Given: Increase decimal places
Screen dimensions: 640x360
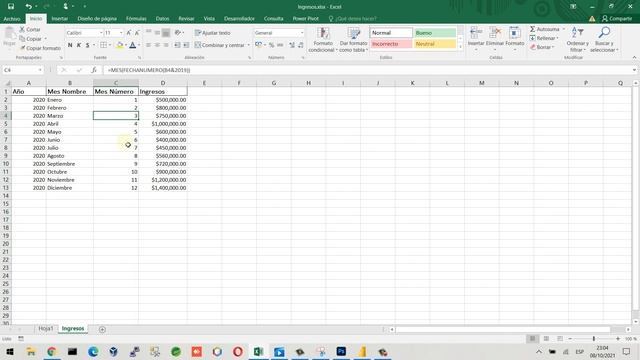Looking at the screenshot, I should click(292, 45).
